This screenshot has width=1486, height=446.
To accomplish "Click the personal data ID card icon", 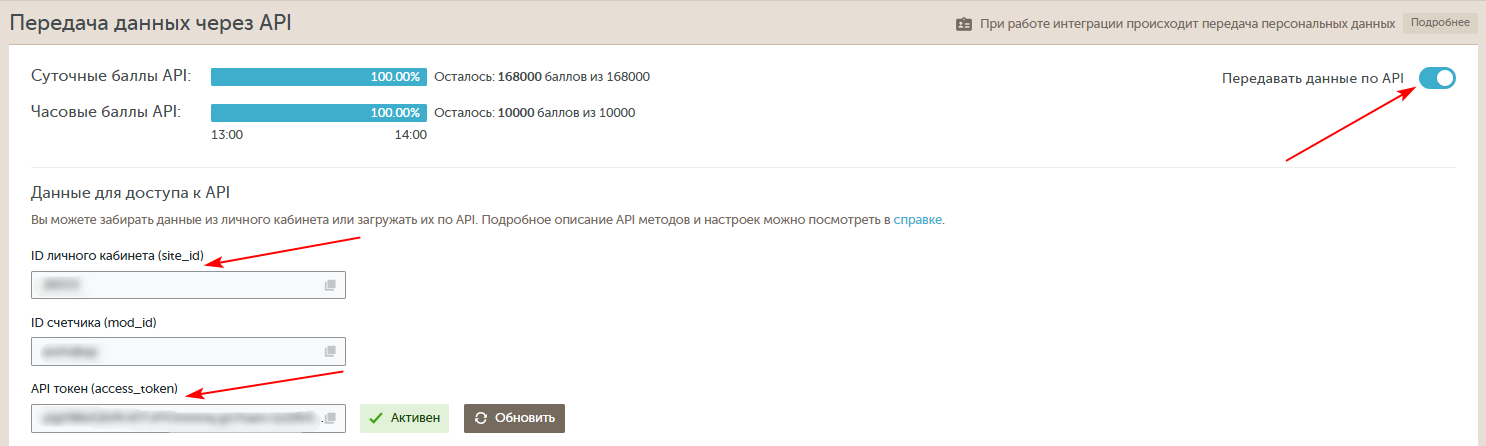I will 964,24.
